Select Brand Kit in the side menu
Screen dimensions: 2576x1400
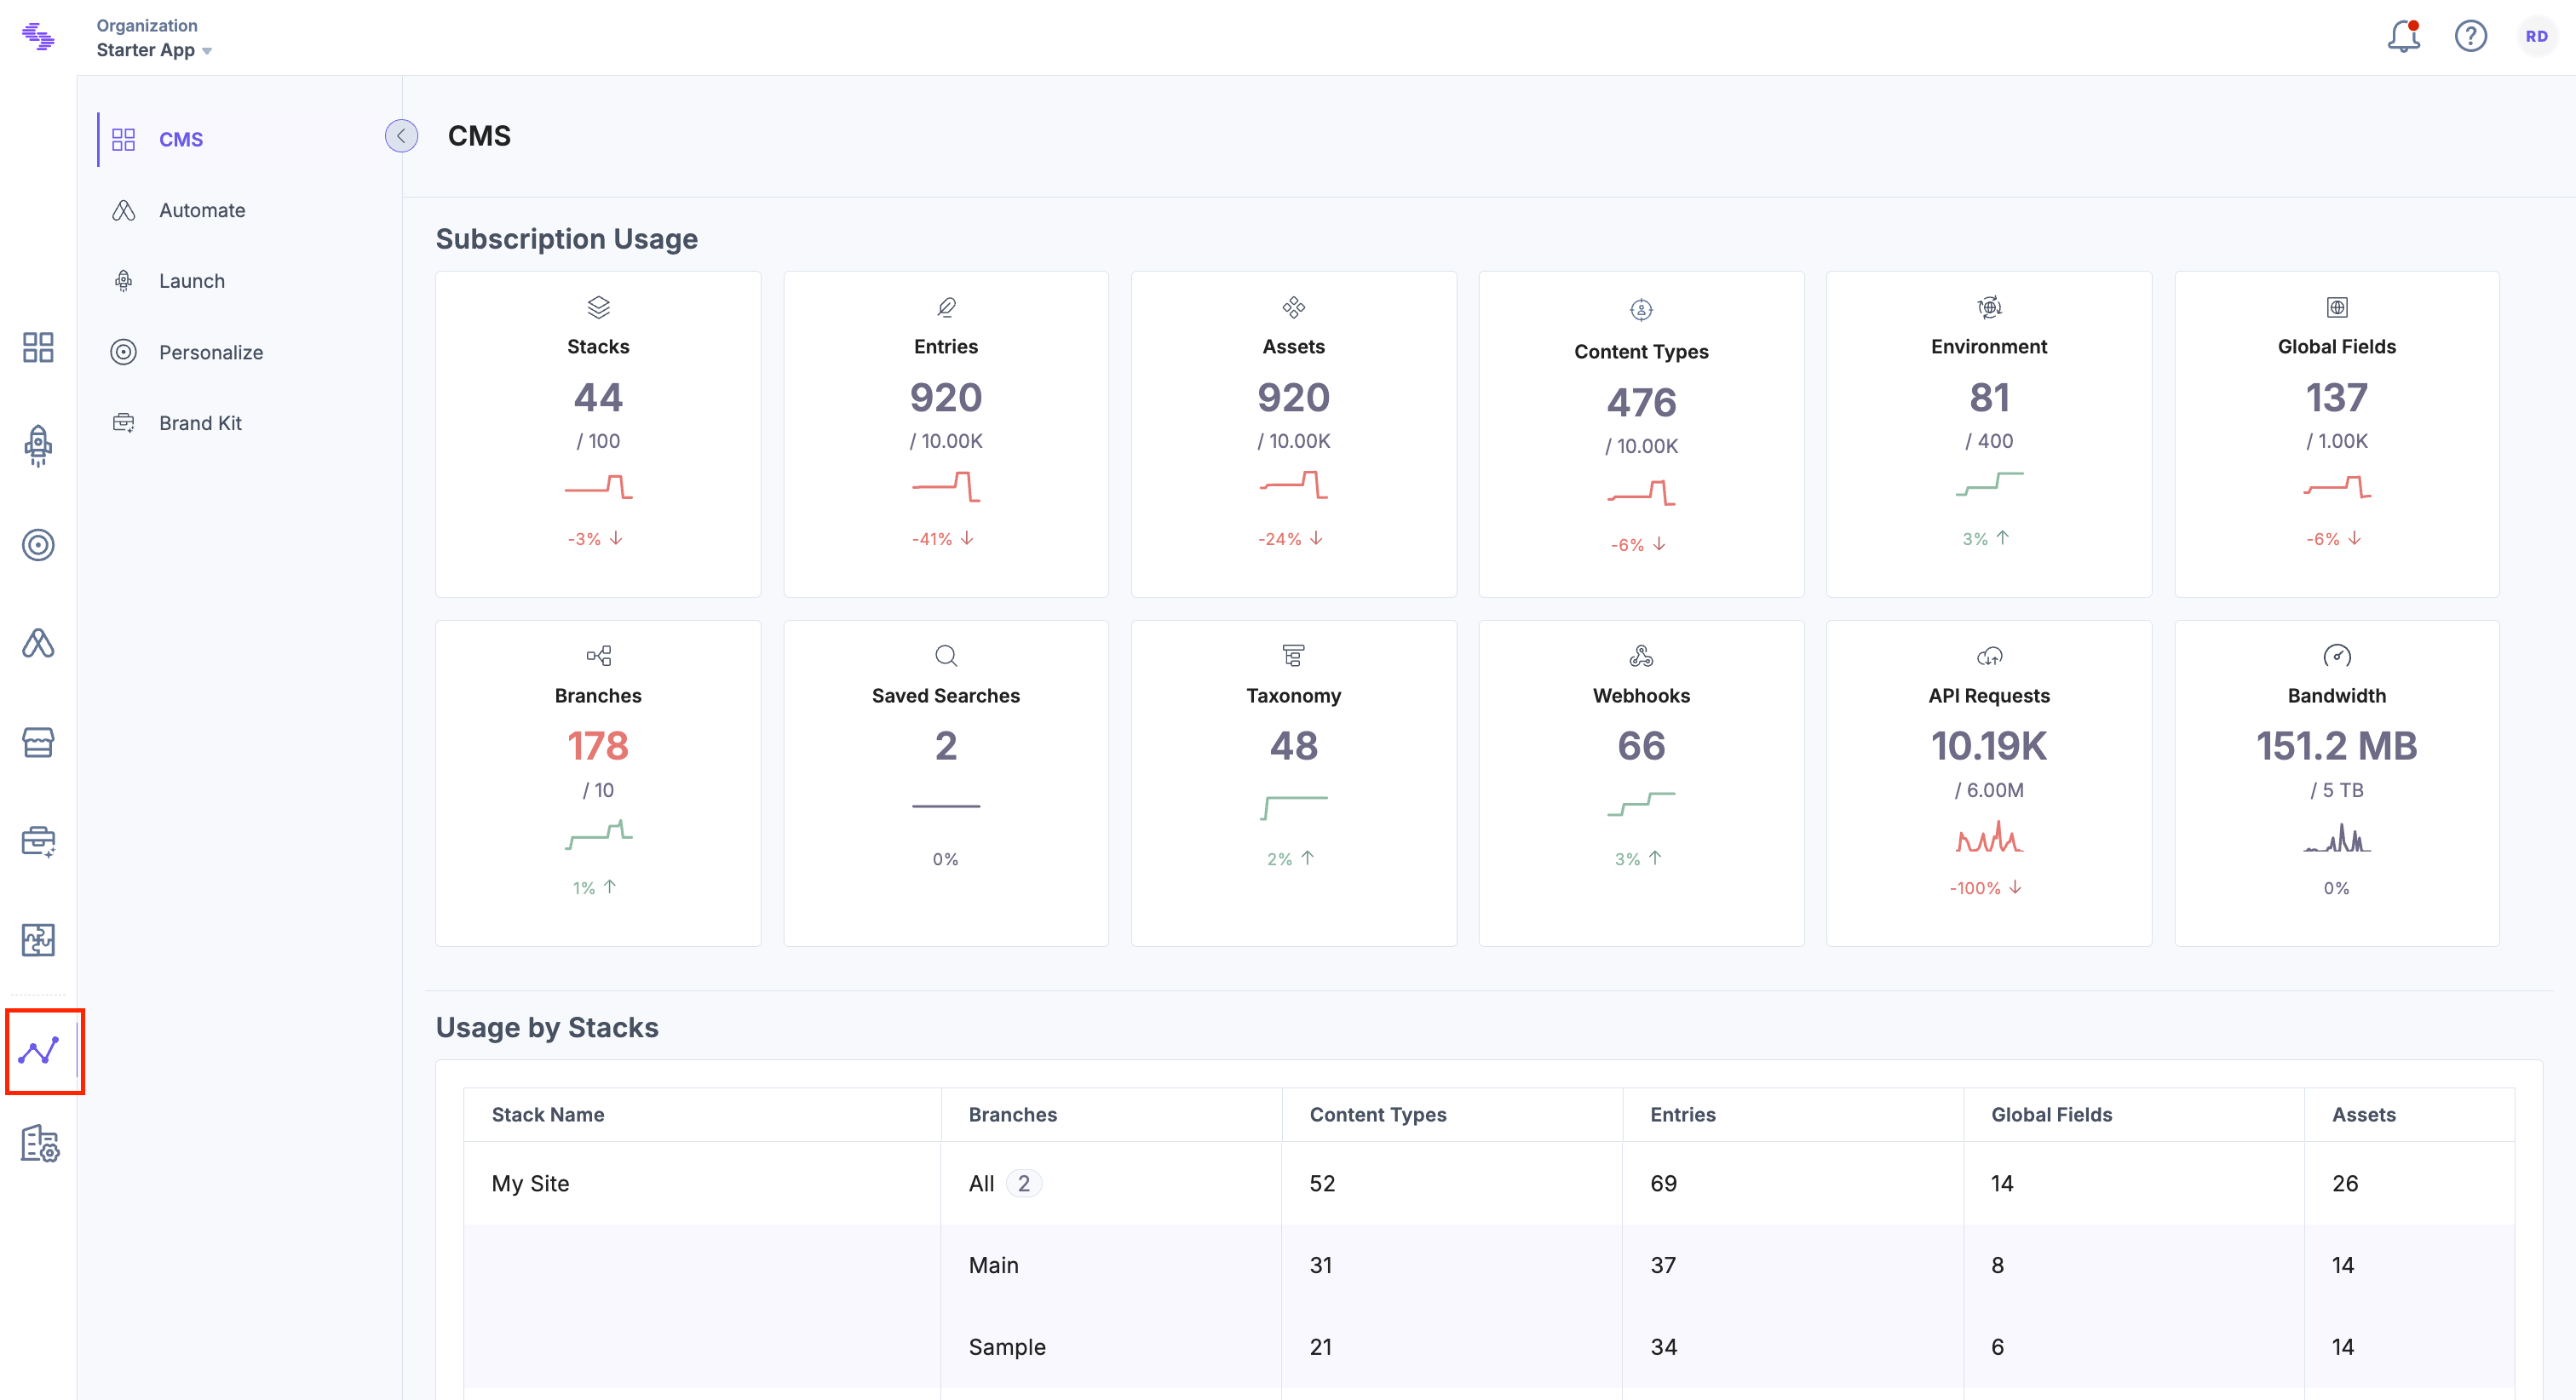[200, 423]
